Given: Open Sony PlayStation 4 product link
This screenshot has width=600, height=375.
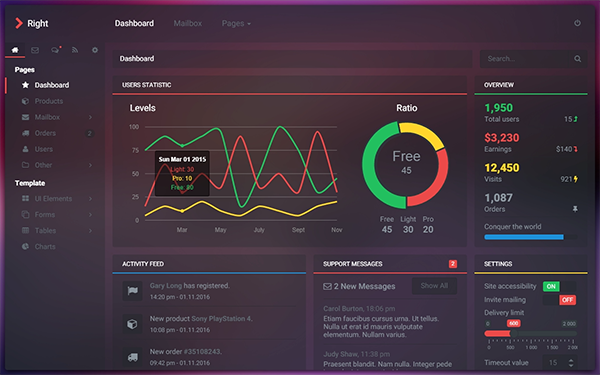Looking at the screenshot, I should (221, 318).
